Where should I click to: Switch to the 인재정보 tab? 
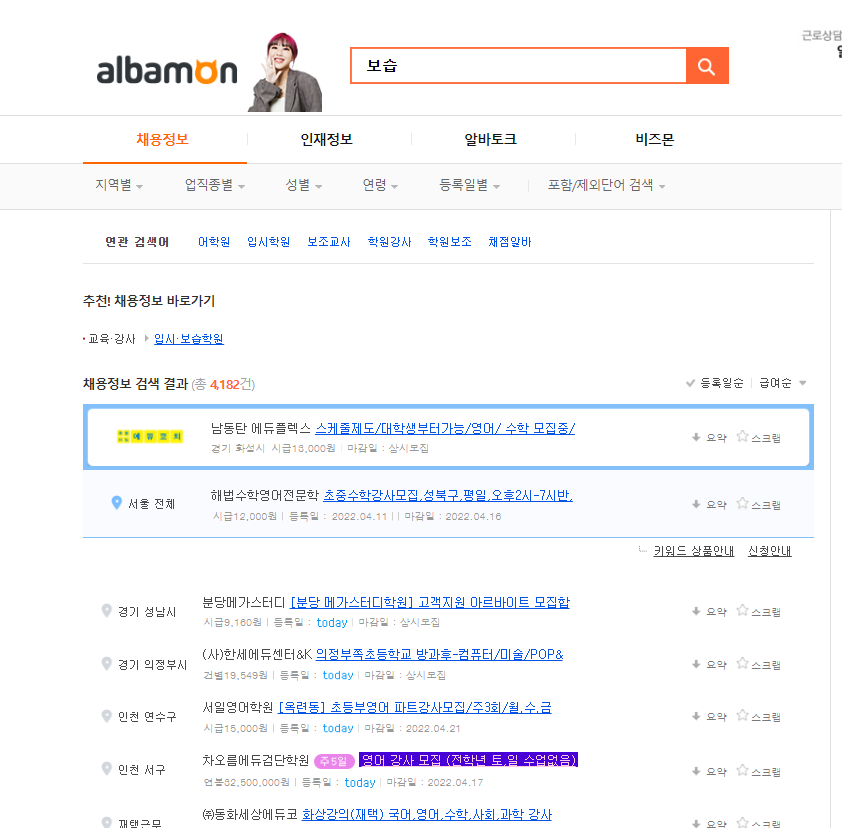click(326, 140)
